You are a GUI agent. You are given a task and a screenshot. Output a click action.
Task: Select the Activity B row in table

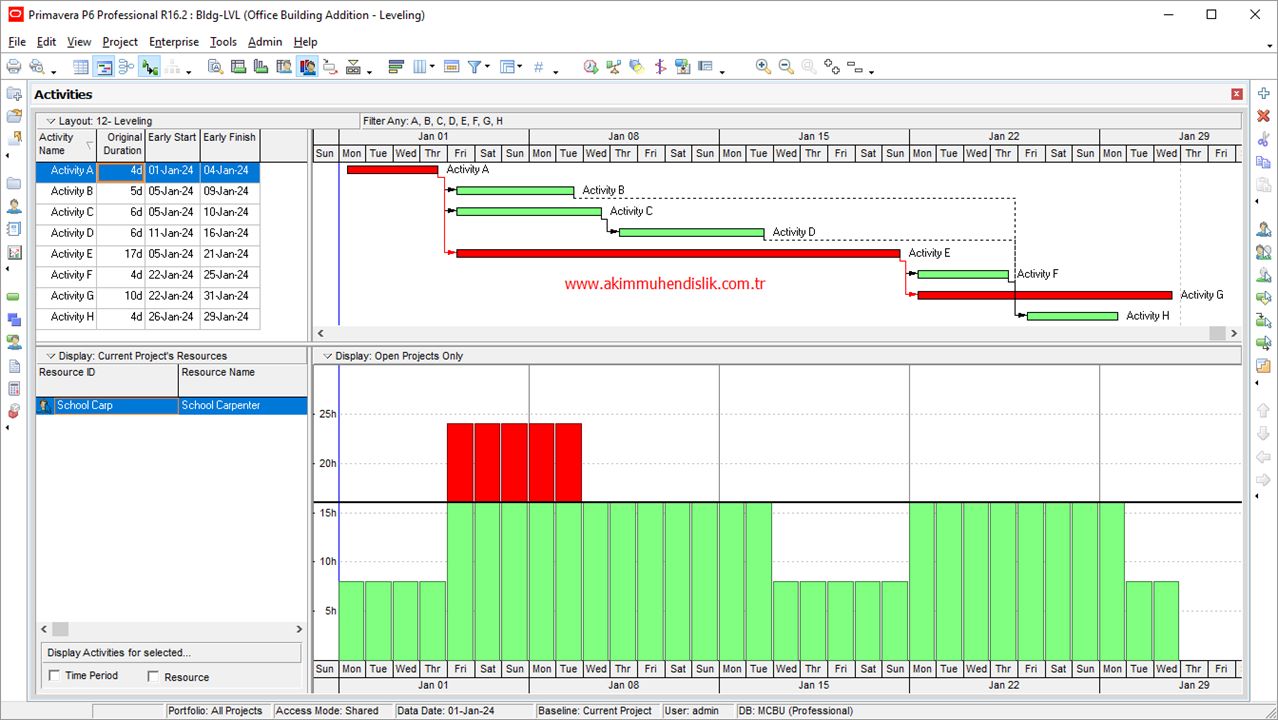coord(148,192)
